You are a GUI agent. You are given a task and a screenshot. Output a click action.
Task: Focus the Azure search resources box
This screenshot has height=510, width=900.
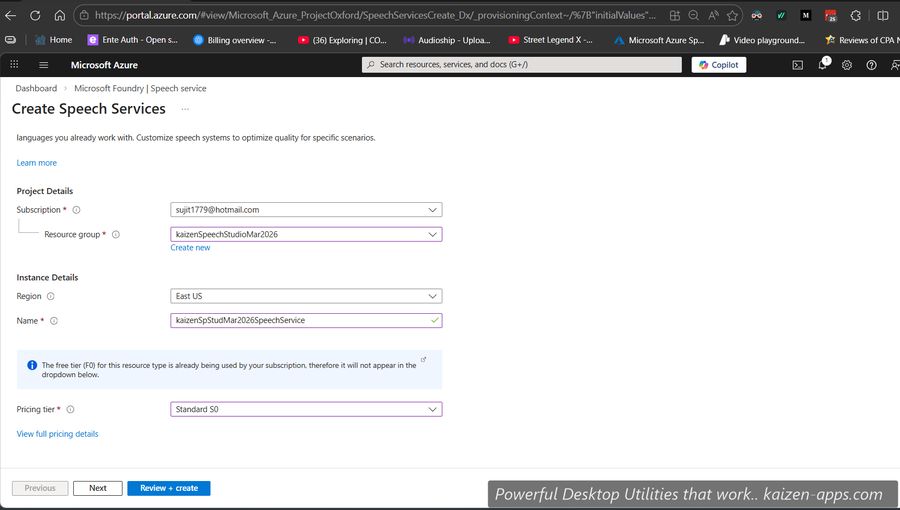522,65
